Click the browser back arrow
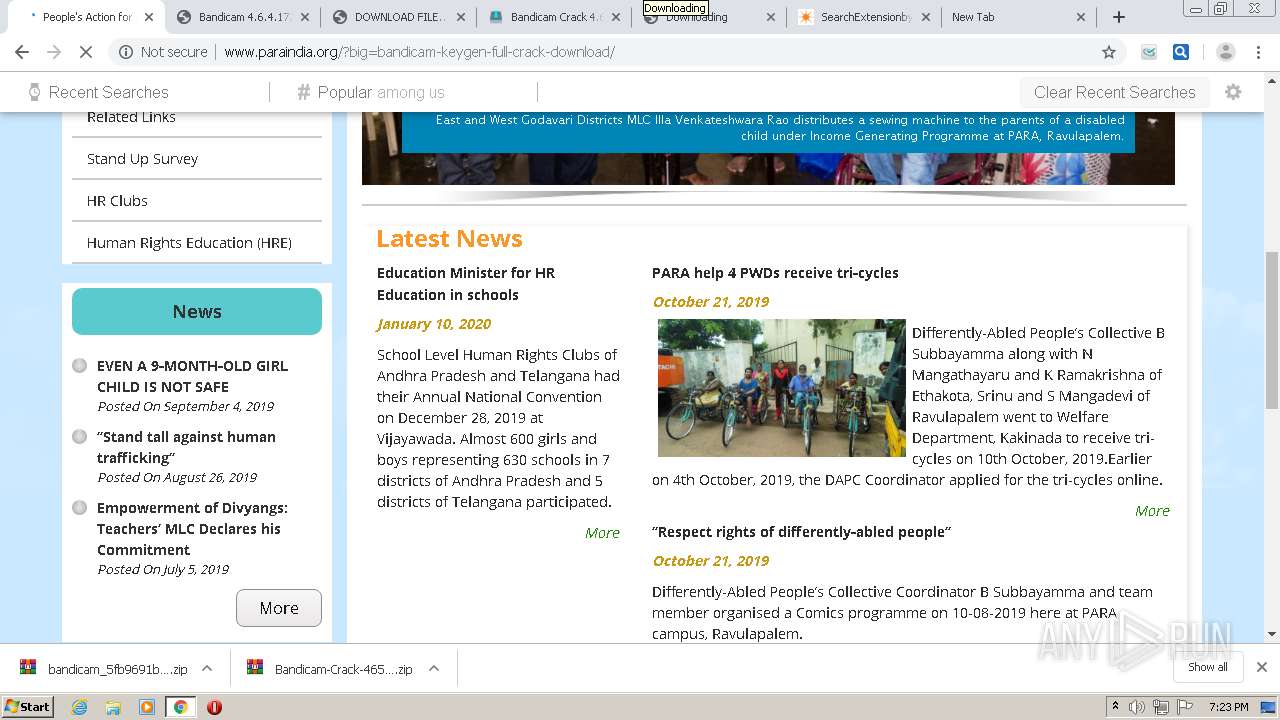The image size is (1280, 720). (22, 52)
